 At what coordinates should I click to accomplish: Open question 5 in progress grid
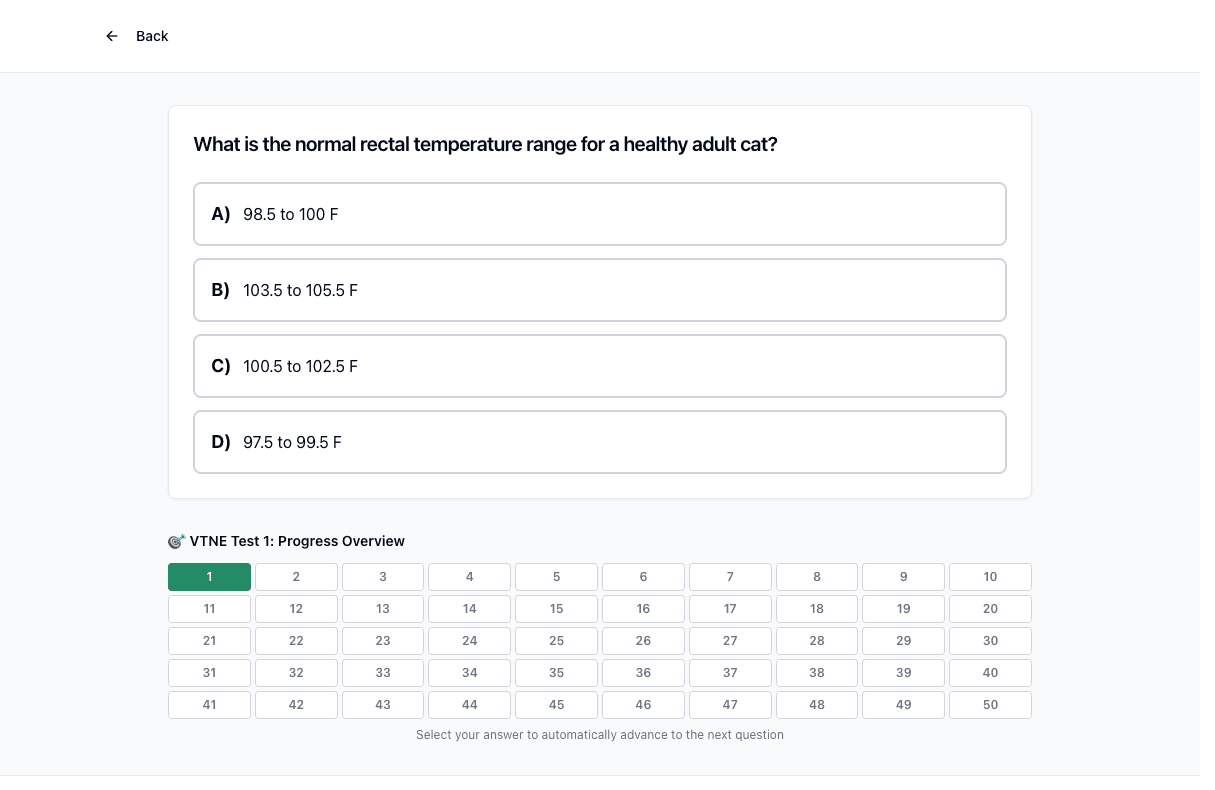[x=557, y=577]
